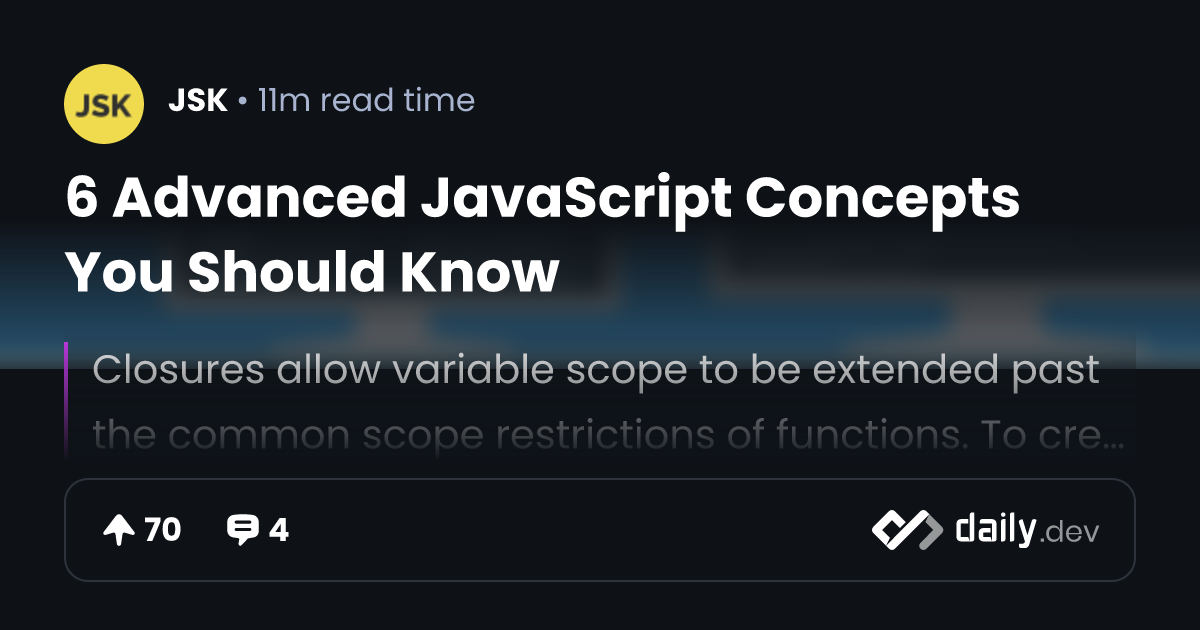Click the 11m read time label
This screenshot has height=630, width=1200.
(366, 101)
